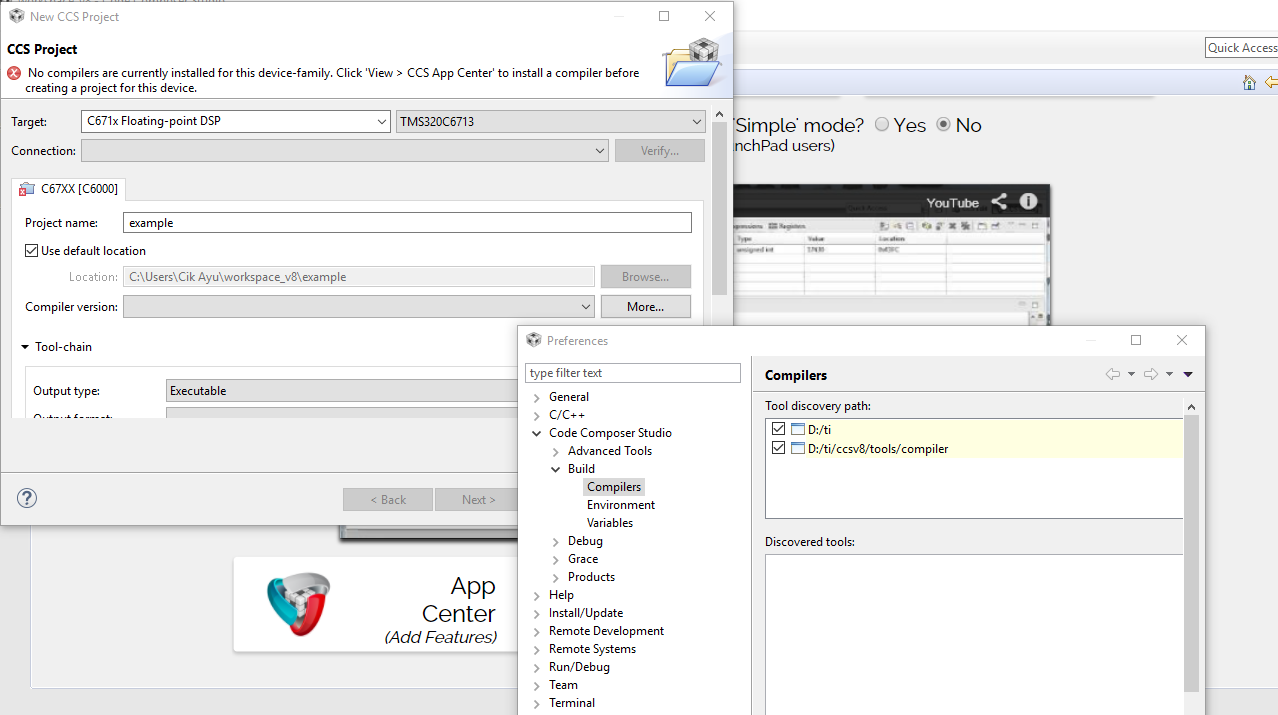Select Remote Systems in the preferences tree

(x=592, y=649)
